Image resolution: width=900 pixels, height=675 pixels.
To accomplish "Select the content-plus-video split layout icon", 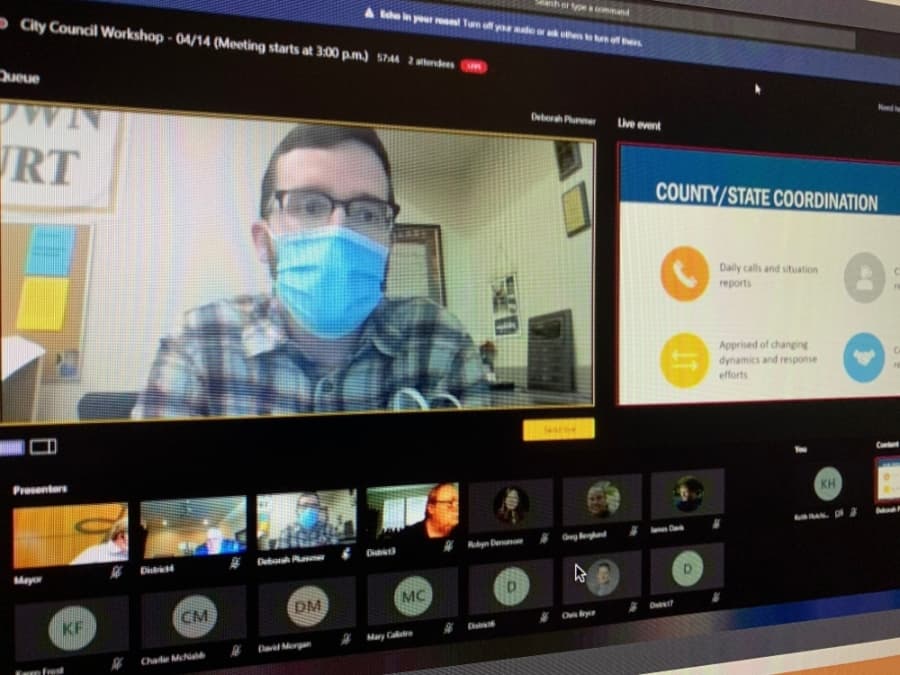I will [x=44, y=447].
